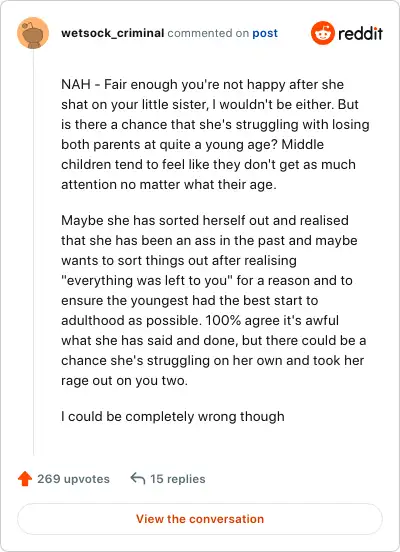The image size is (400, 552).
Task: Click the reply arrow icon
Action: pyautogui.click(x=138, y=478)
